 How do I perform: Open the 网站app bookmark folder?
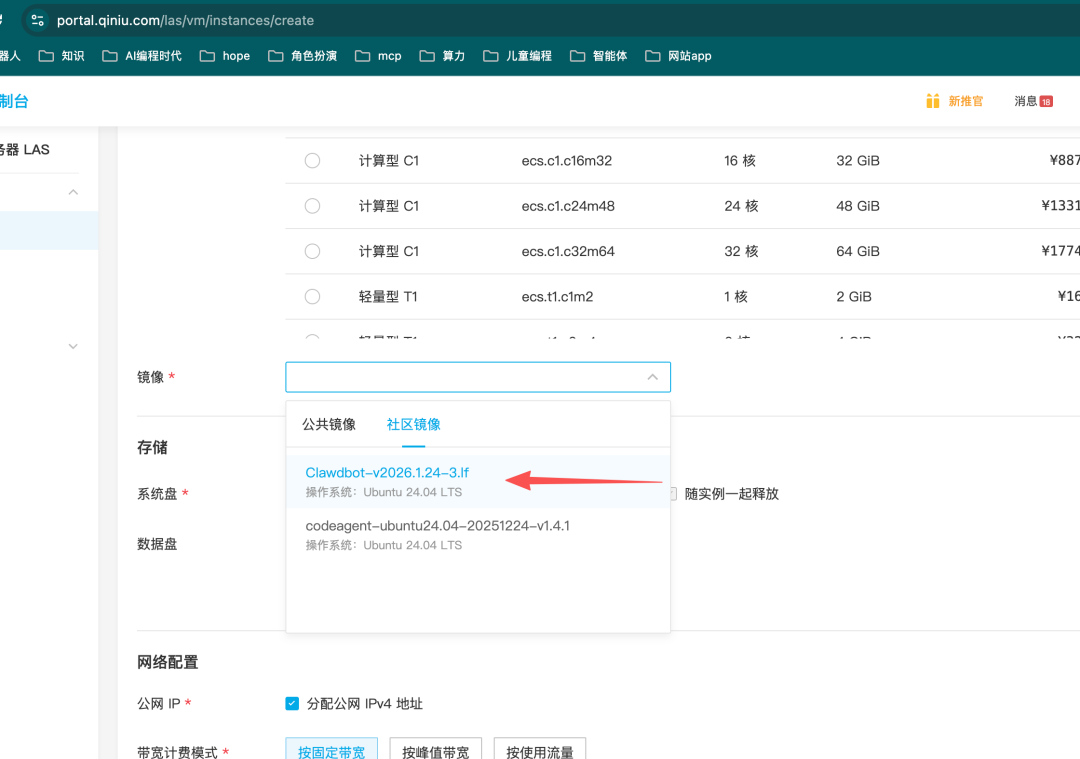click(678, 56)
